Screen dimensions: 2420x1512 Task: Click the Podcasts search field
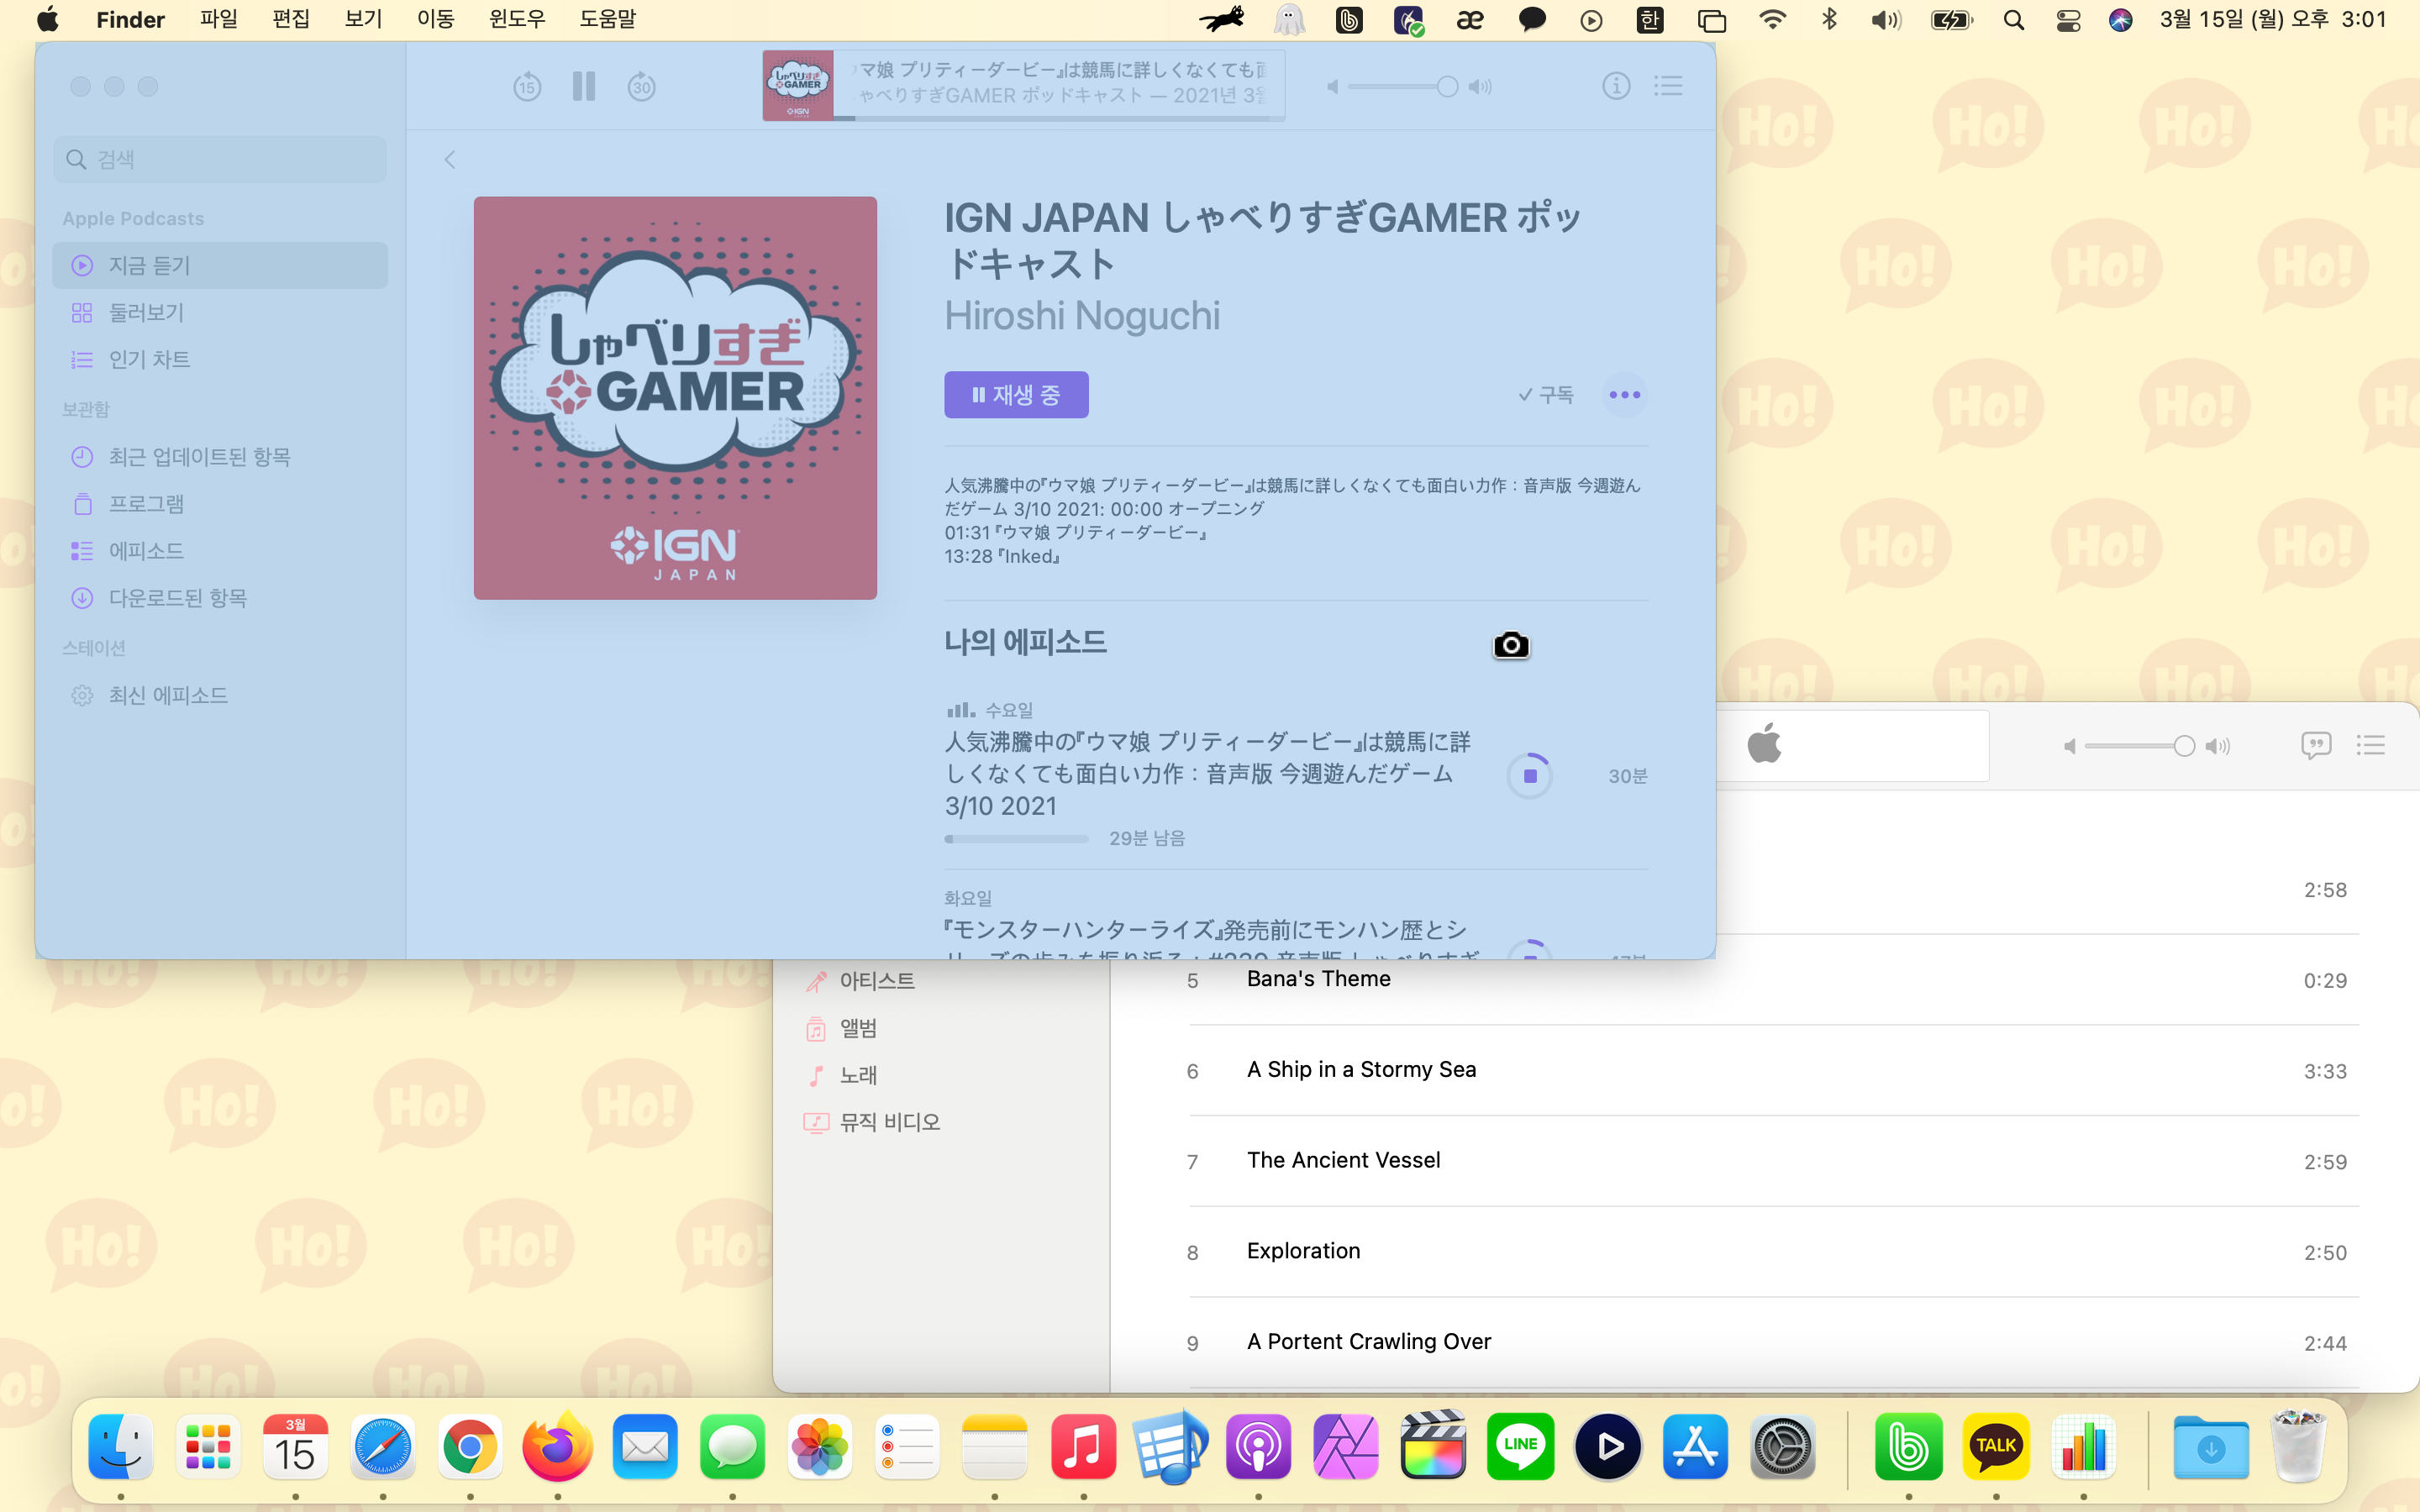click(x=220, y=159)
